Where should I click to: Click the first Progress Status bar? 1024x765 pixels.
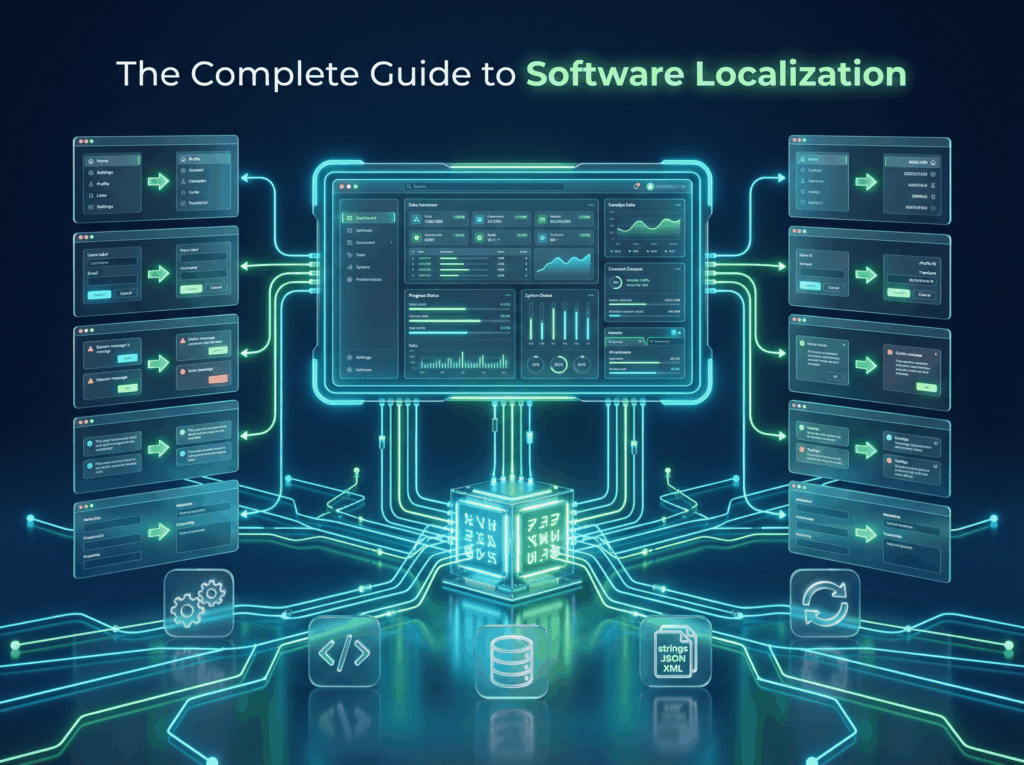click(x=459, y=309)
